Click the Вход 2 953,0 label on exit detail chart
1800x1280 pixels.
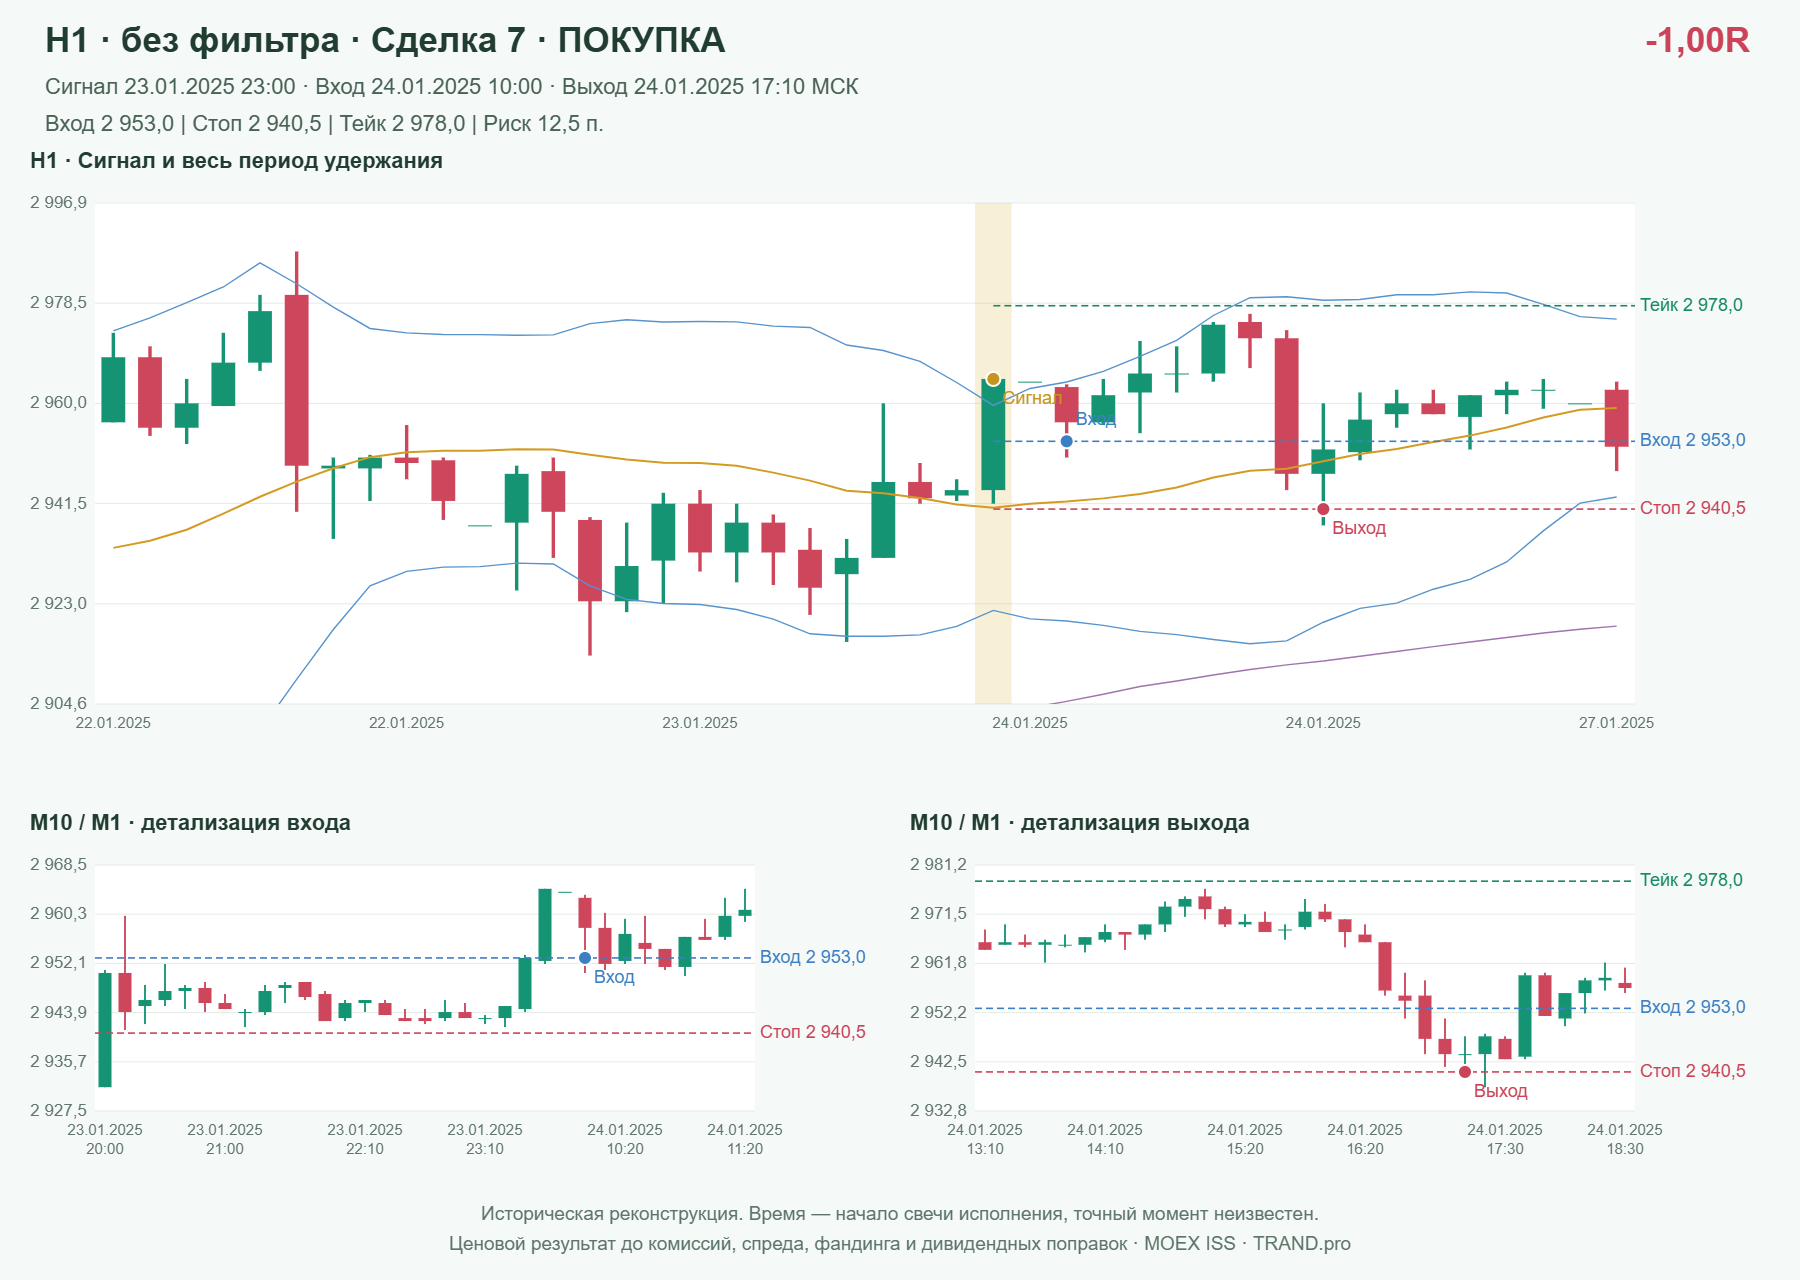point(1692,1007)
